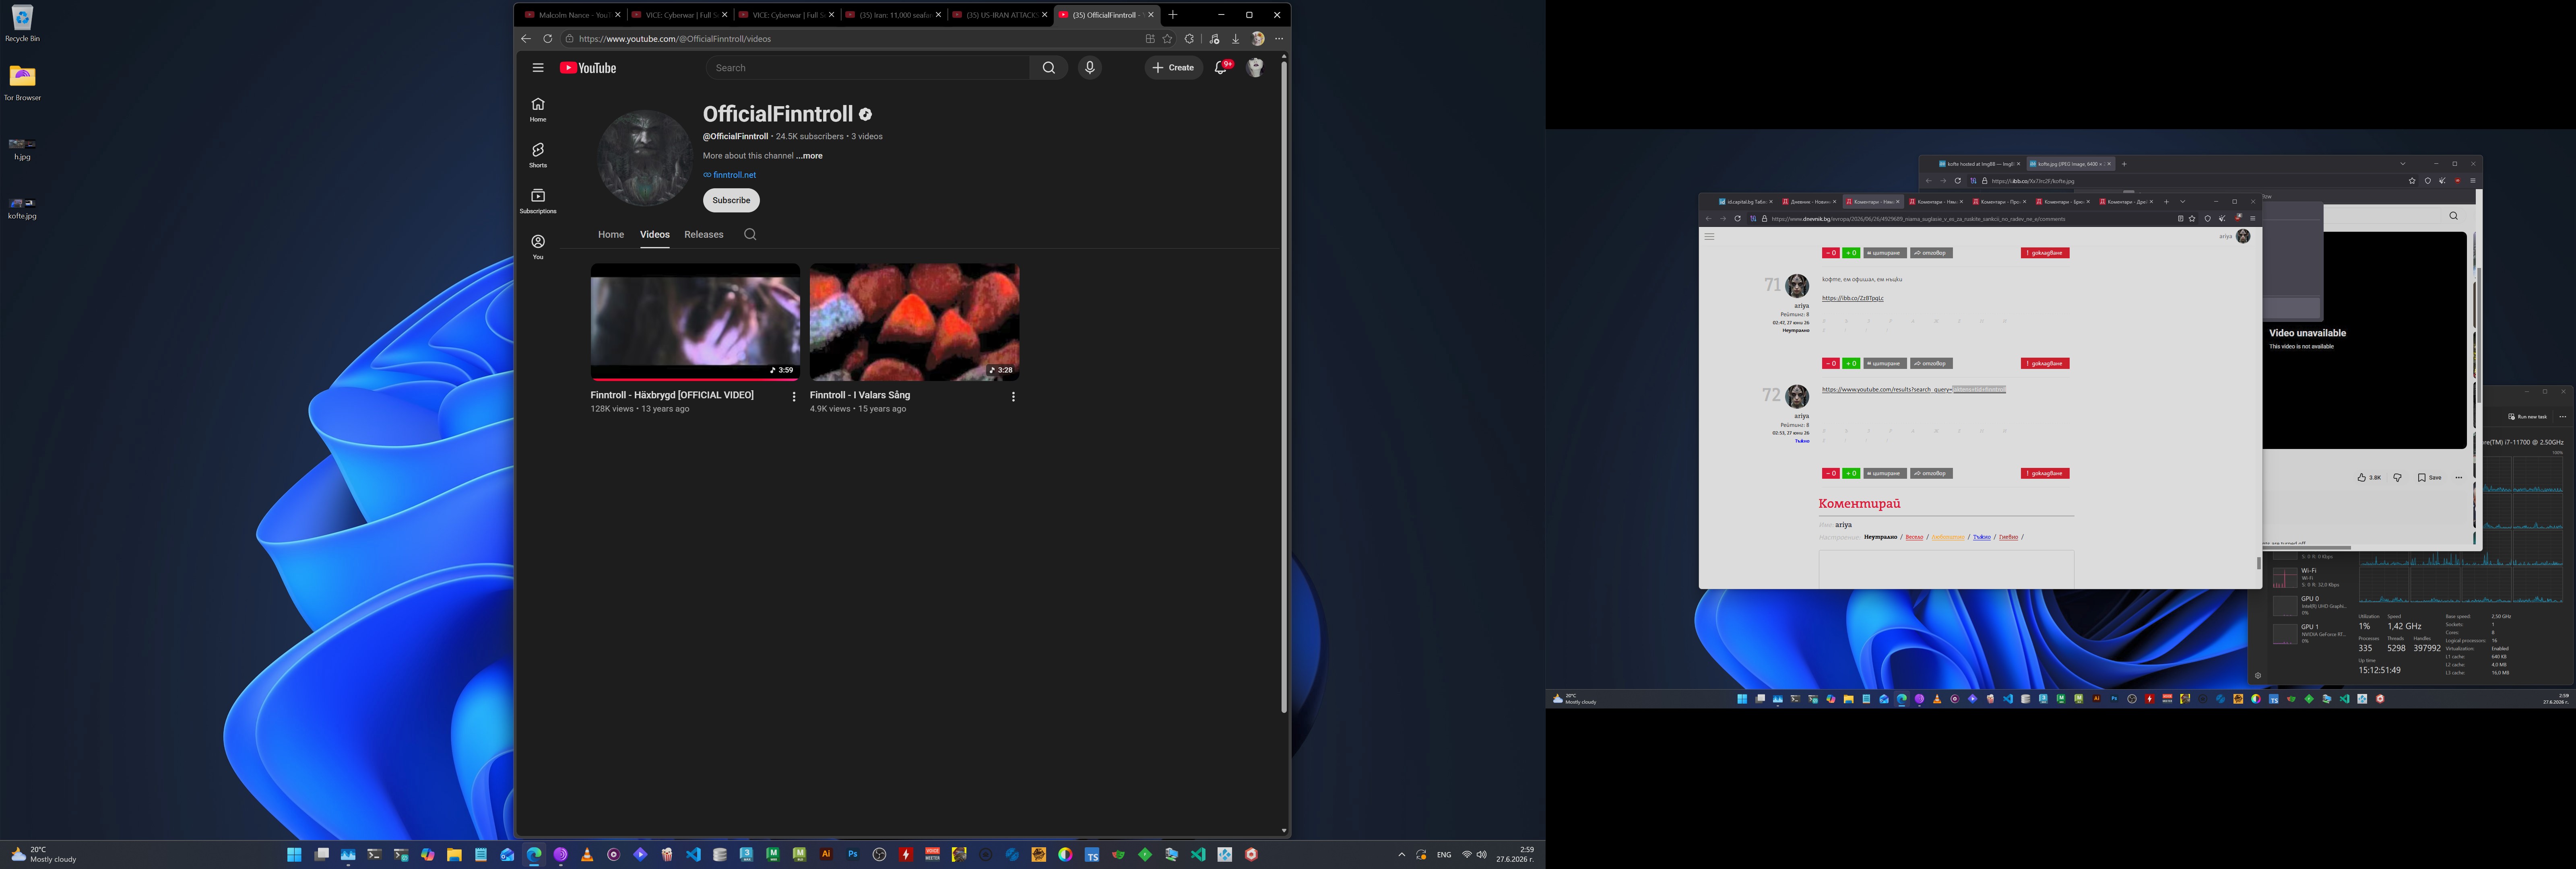Viewport: 2576px width, 869px height.
Task: Click the Edge address bar URL
Action: coord(675,39)
